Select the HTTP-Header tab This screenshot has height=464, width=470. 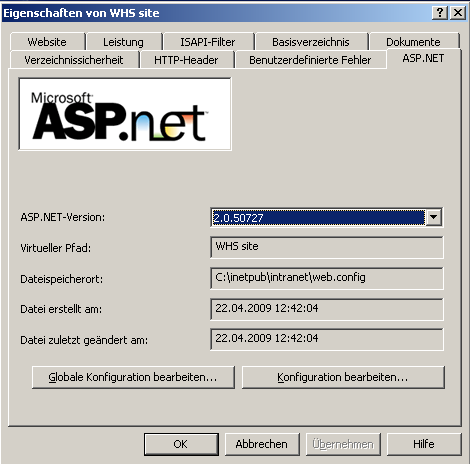tap(186, 60)
